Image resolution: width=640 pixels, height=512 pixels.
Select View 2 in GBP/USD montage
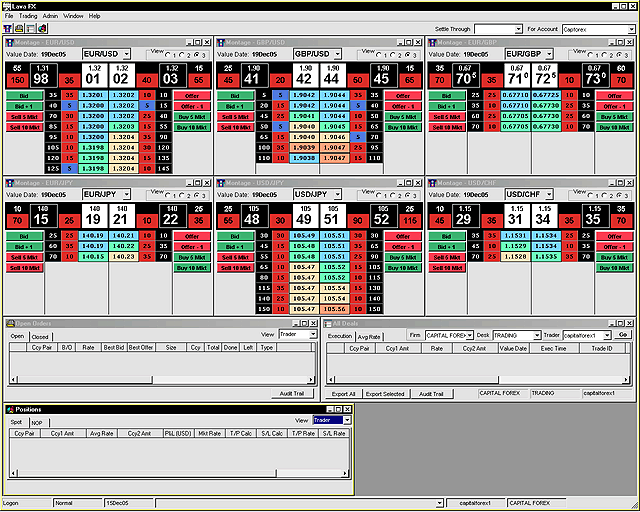393,54
